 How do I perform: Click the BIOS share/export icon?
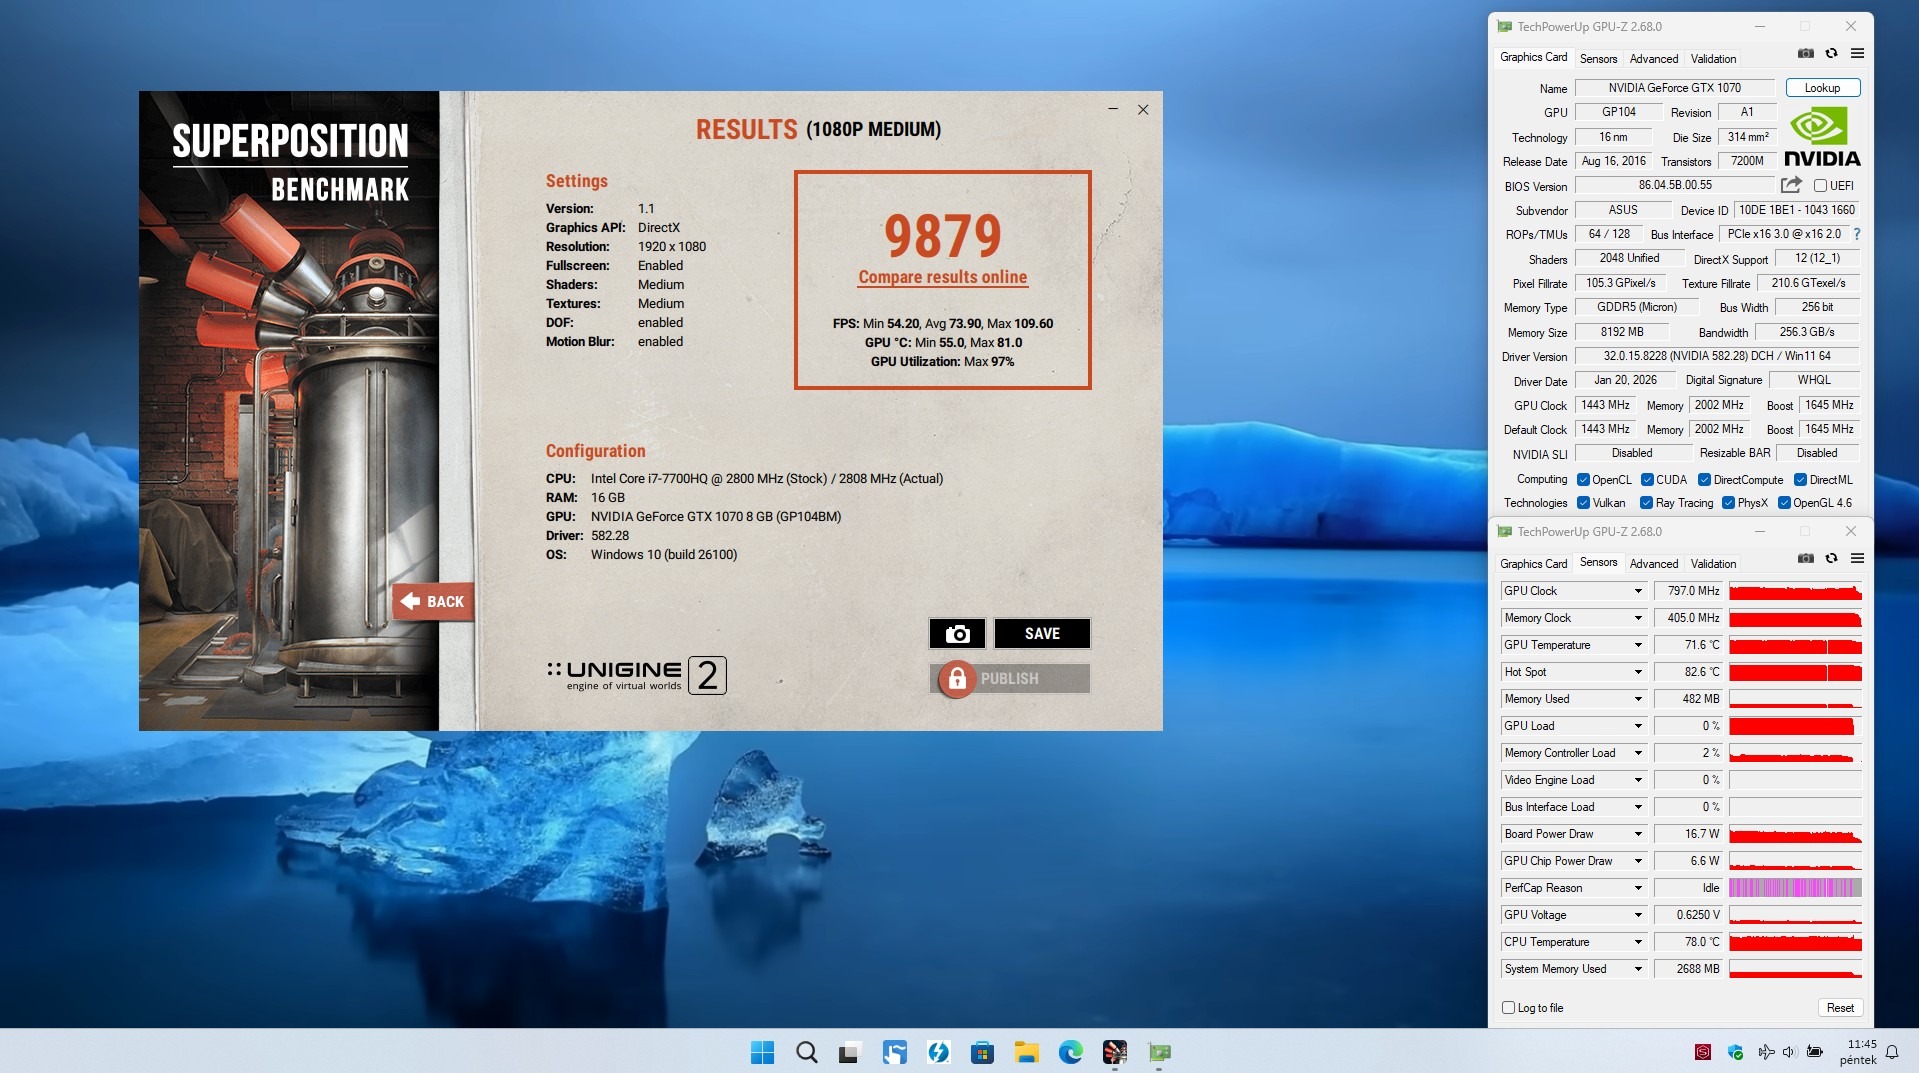pyautogui.click(x=1791, y=185)
